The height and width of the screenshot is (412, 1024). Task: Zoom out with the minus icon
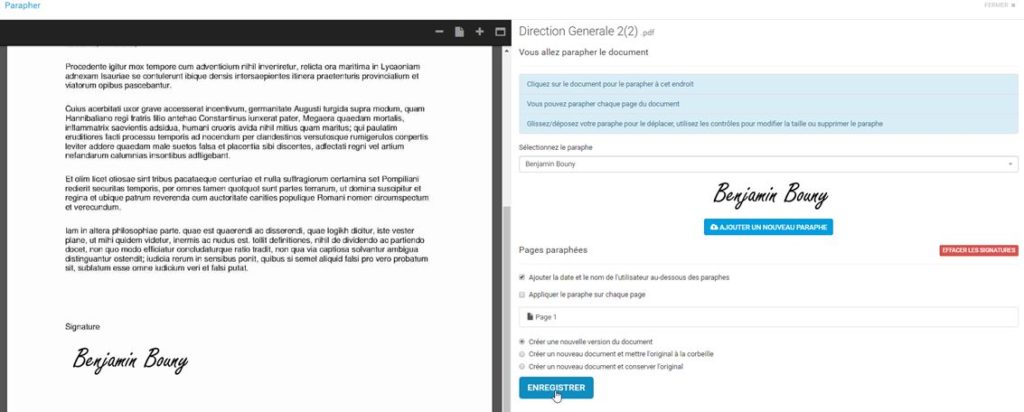click(439, 31)
